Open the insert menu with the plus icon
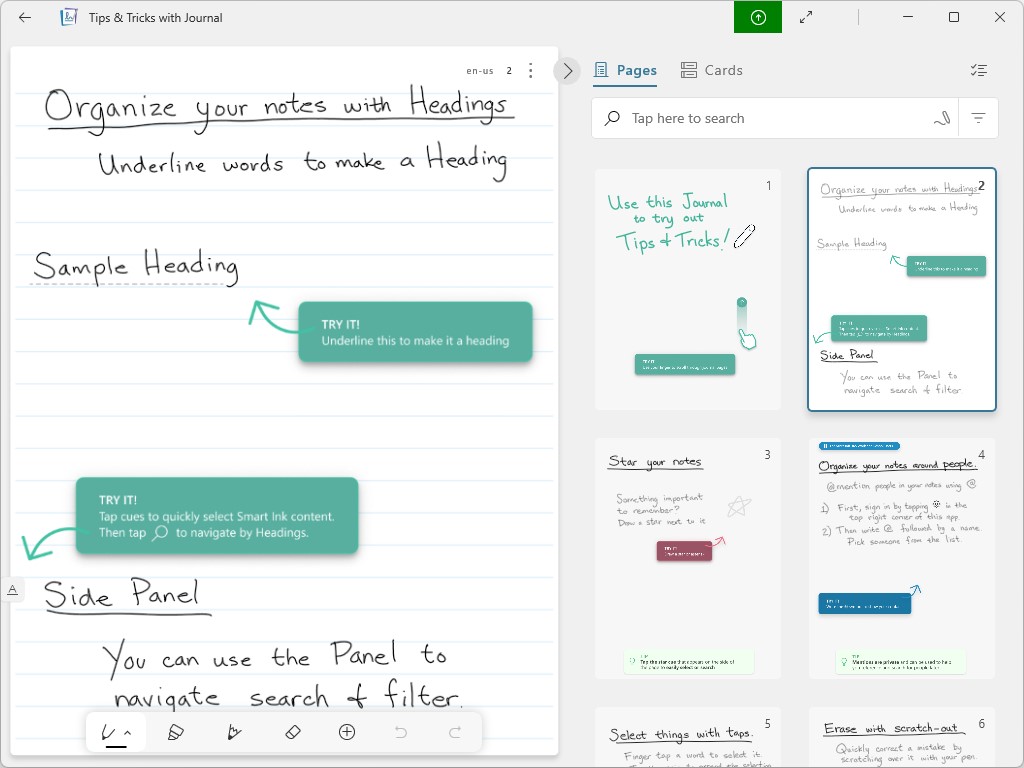This screenshot has width=1024, height=768. click(346, 732)
